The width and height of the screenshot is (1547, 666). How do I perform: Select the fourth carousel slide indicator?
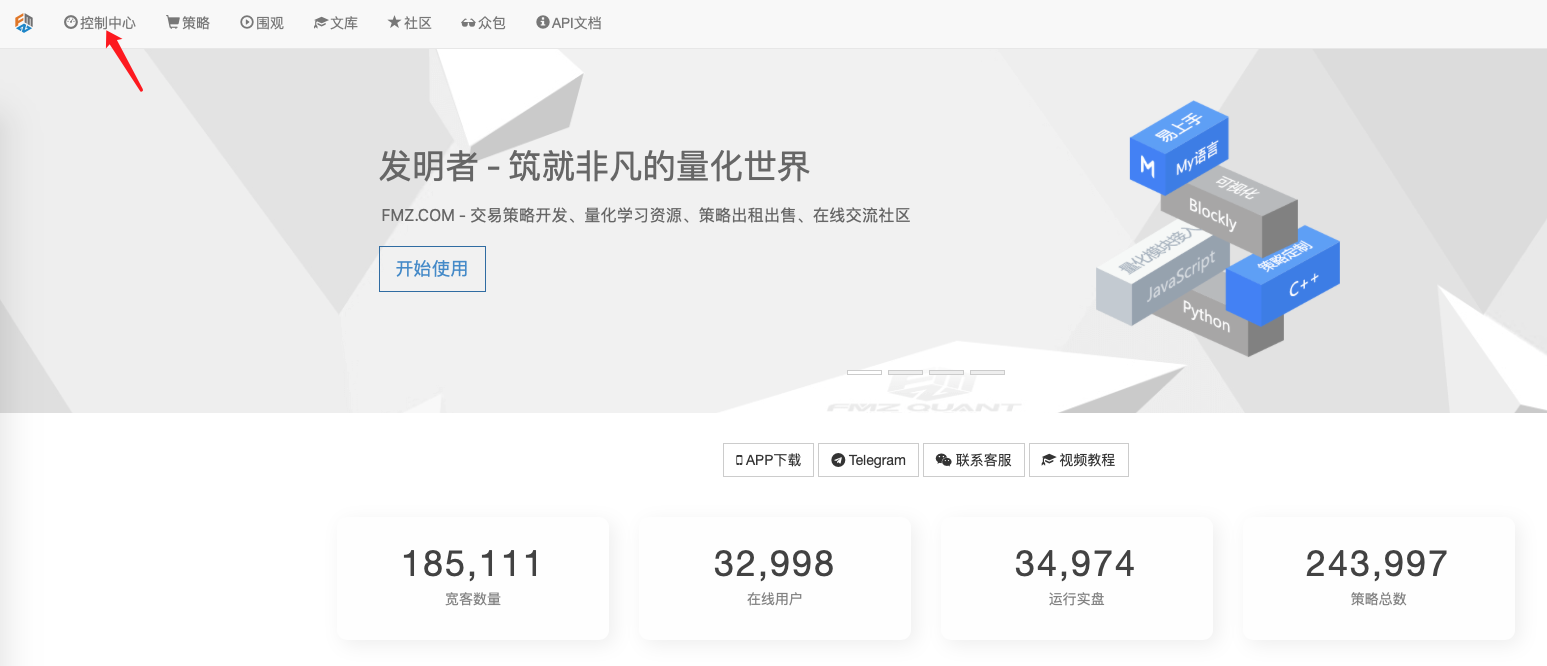click(x=987, y=372)
